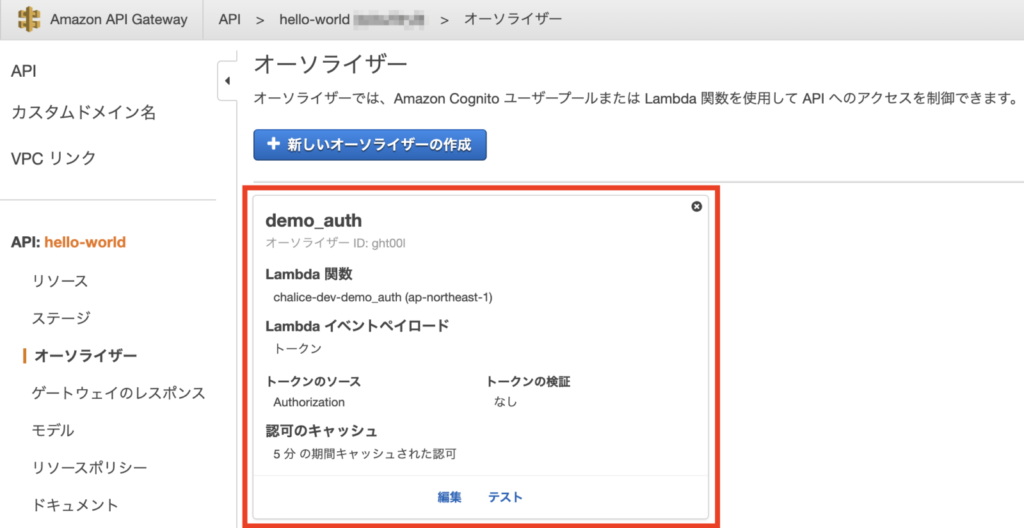Click the Lambda イベントペイロード label
This screenshot has height=528, width=1024.
pyautogui.click(x=357, y=326)
